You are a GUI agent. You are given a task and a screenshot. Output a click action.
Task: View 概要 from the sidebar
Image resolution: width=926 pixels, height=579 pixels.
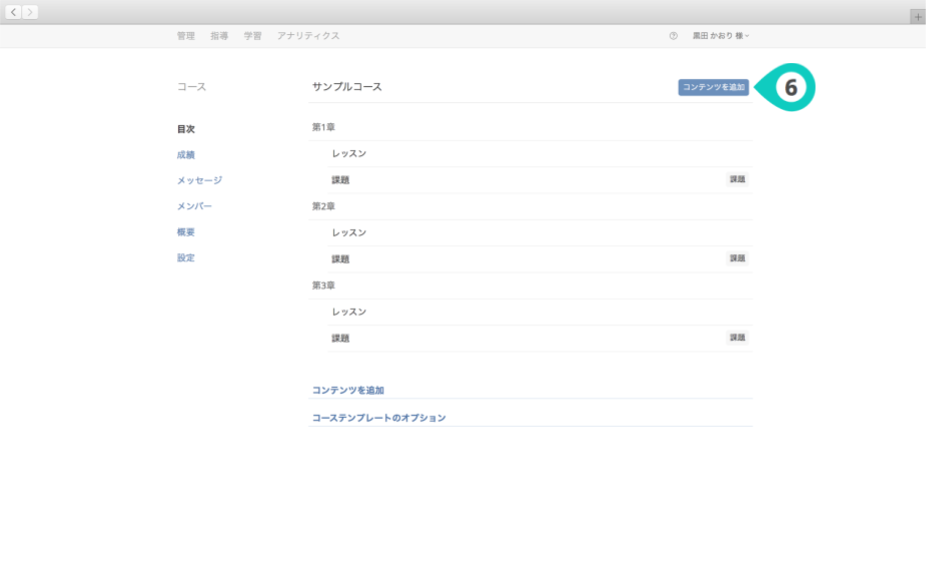(186, 232)
